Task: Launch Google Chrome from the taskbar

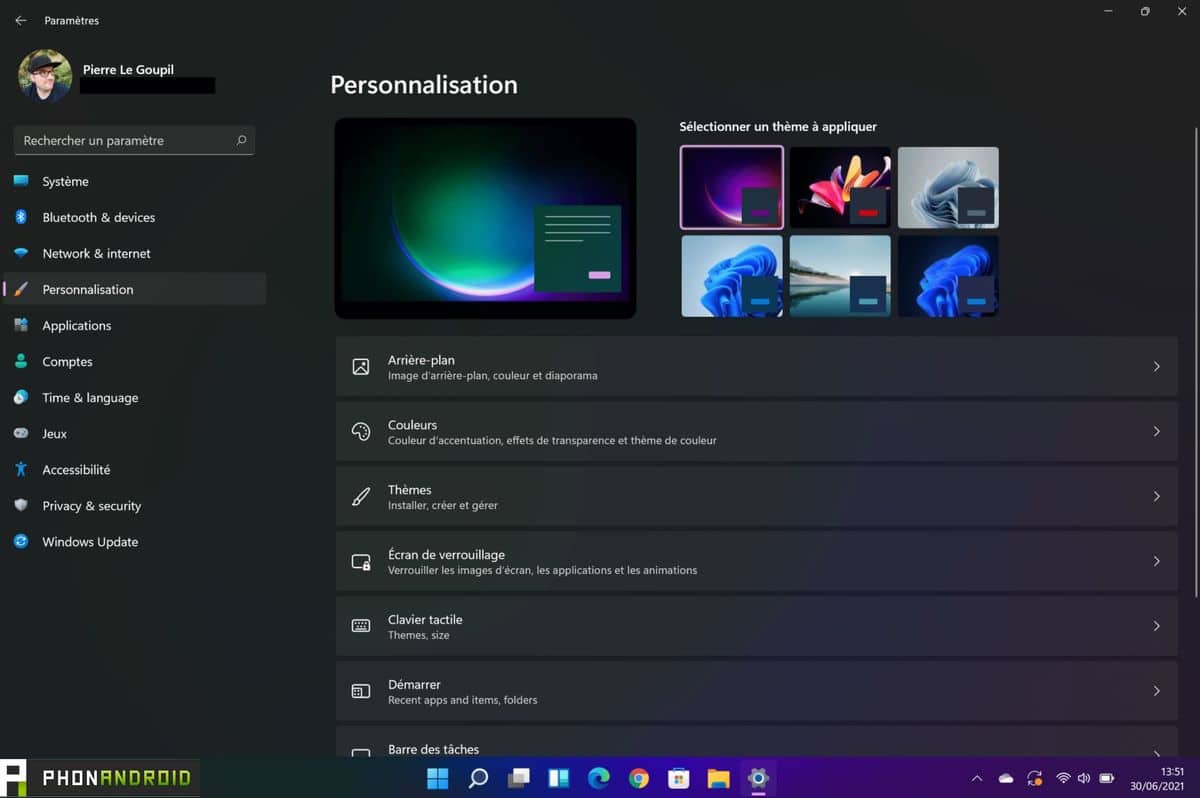Action: pyautogui.click(x=639, y=778)
